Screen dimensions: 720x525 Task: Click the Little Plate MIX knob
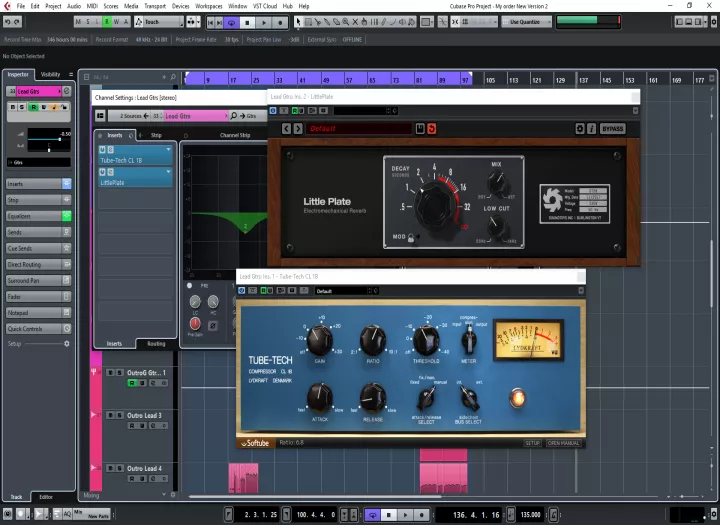tap(496, 182)
